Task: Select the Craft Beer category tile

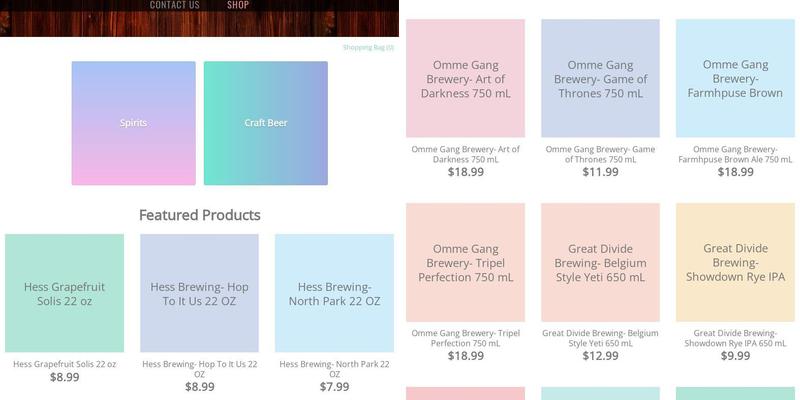Action: pyautogui.click(x=266, y=123)
